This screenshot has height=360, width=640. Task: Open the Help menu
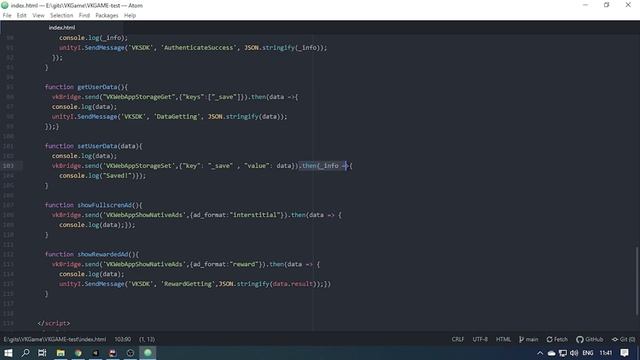point(130,16)
